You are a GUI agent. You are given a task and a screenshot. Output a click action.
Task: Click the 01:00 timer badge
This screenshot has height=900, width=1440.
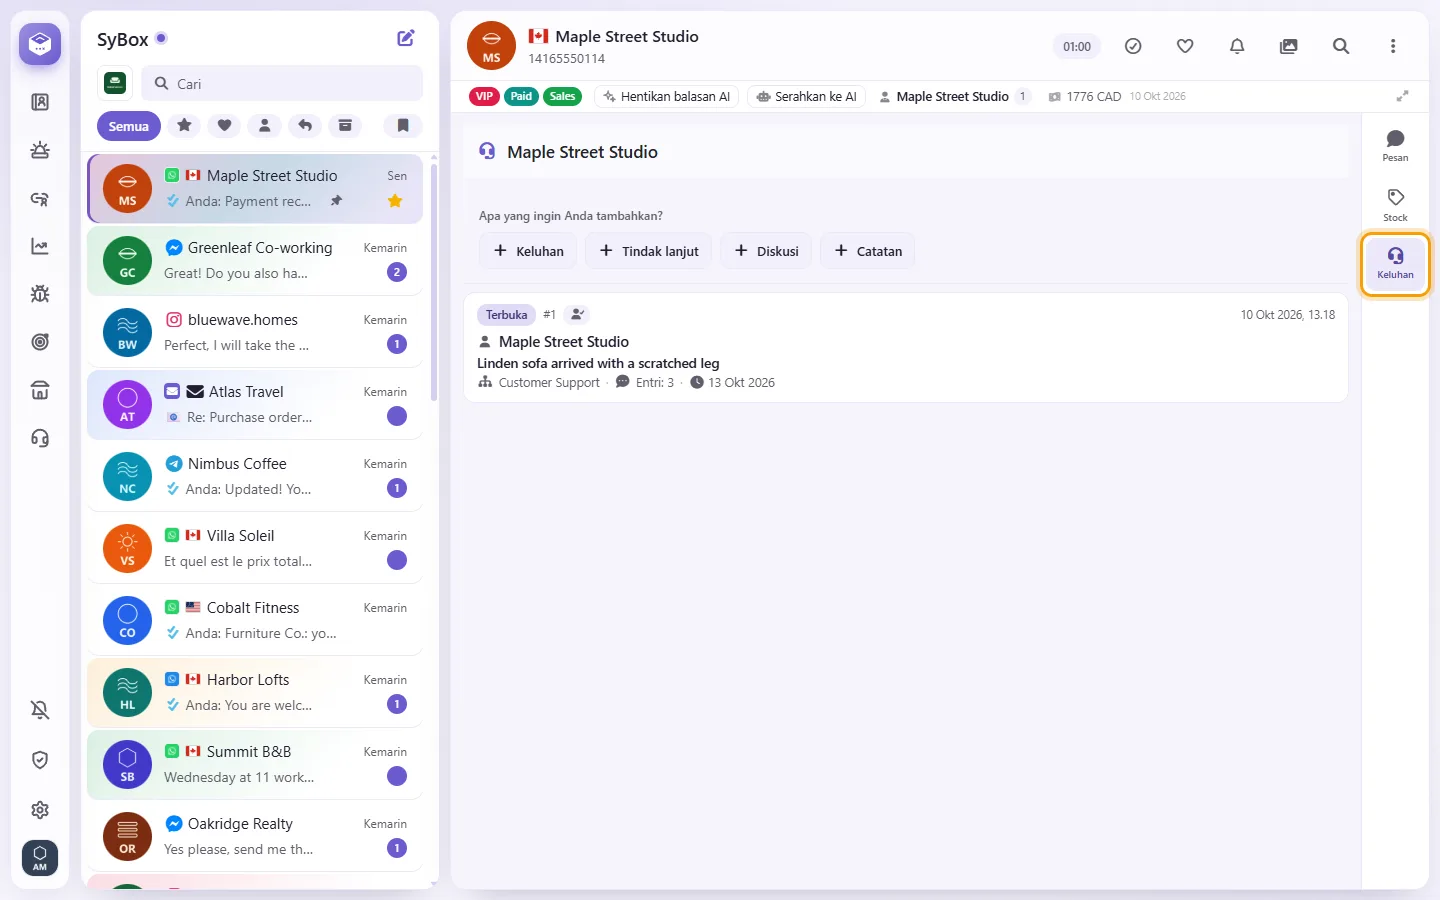[1077, 46]
